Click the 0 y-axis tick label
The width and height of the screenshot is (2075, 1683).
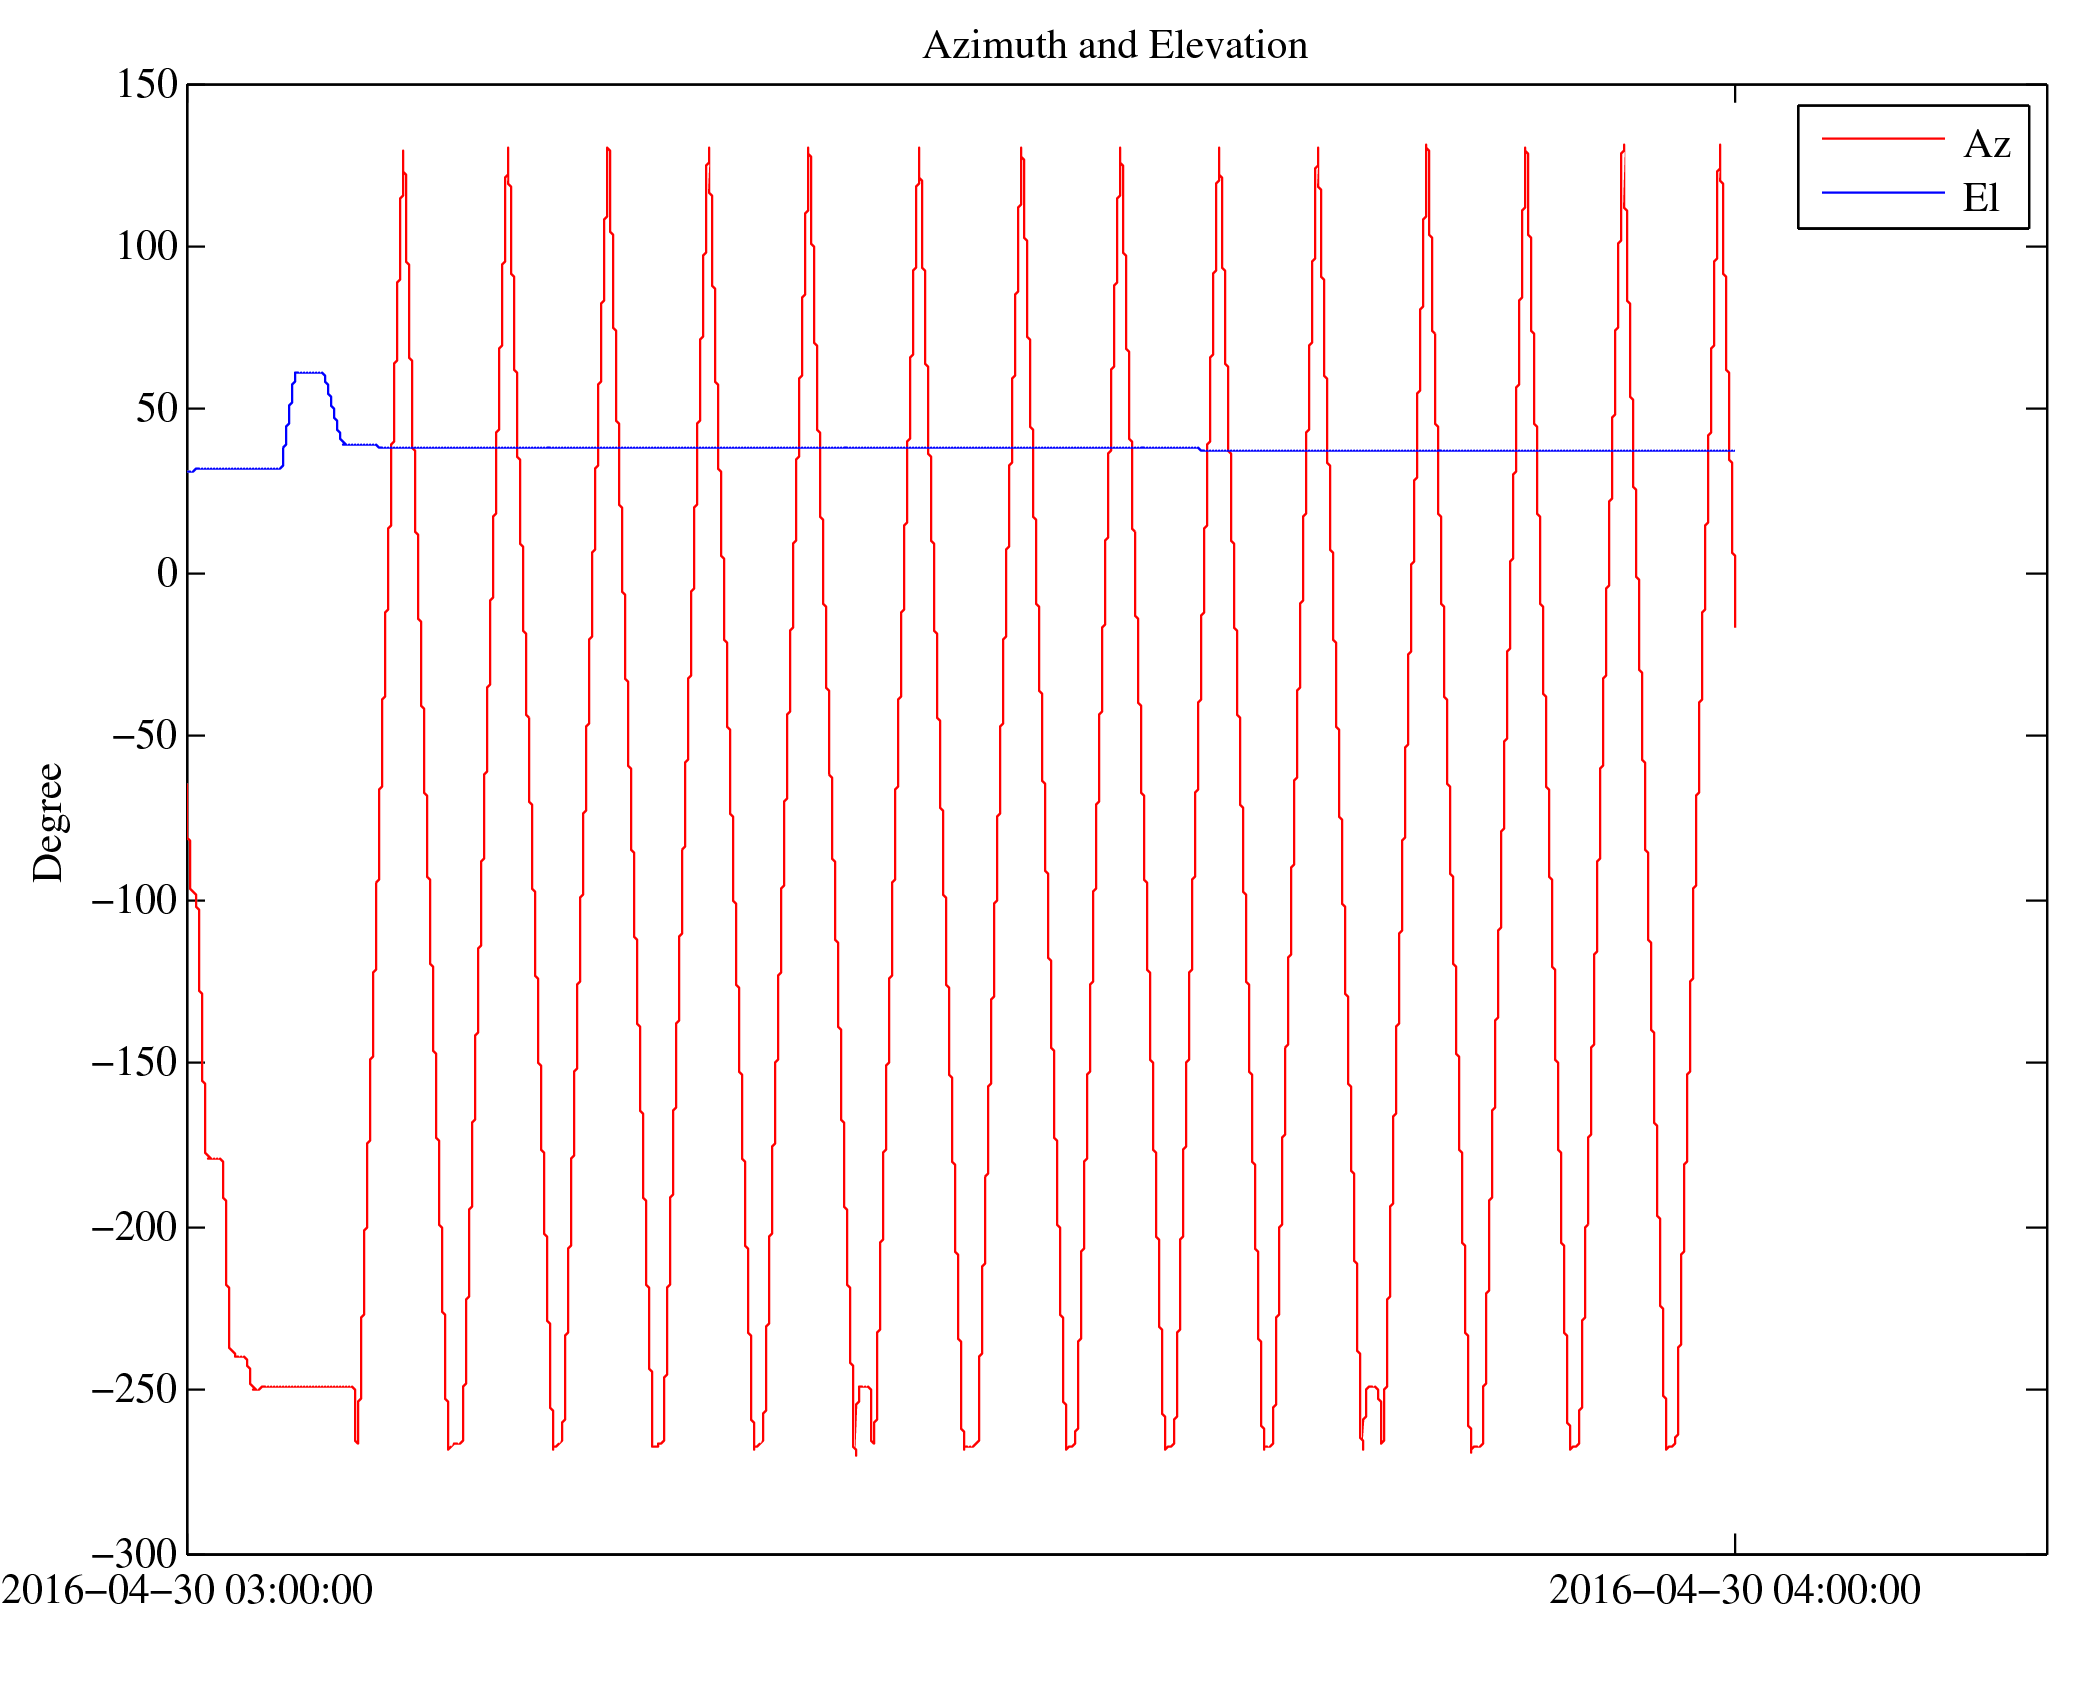click(x=167, y=574)
